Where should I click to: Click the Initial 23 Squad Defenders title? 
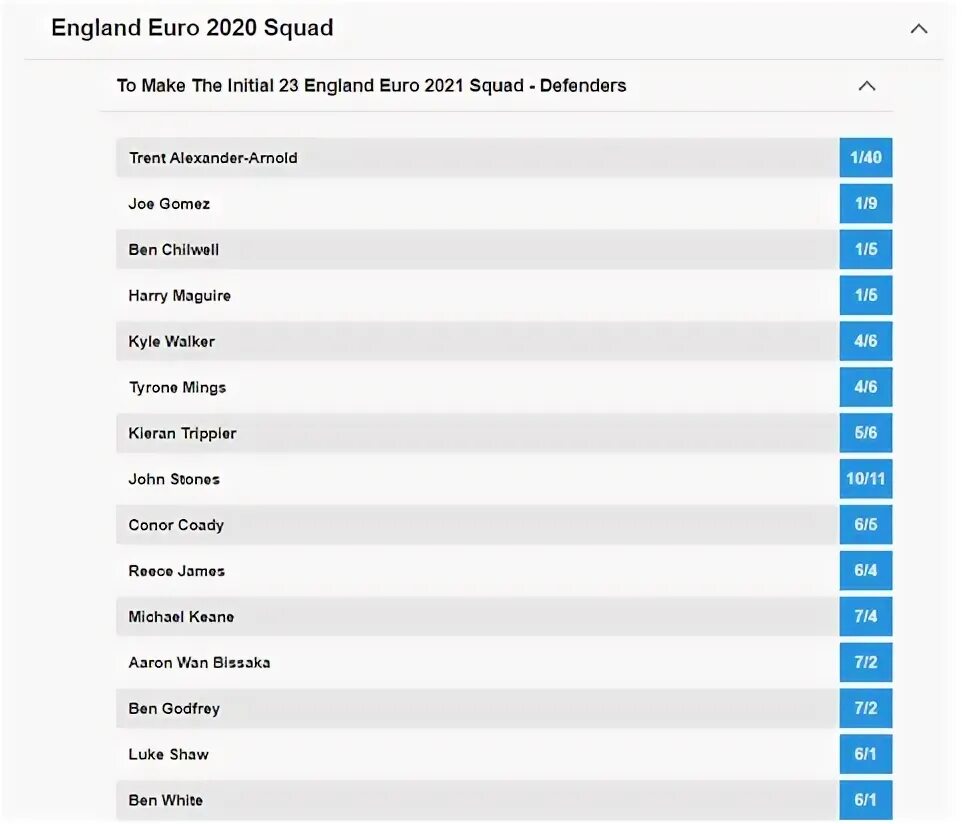371,86
